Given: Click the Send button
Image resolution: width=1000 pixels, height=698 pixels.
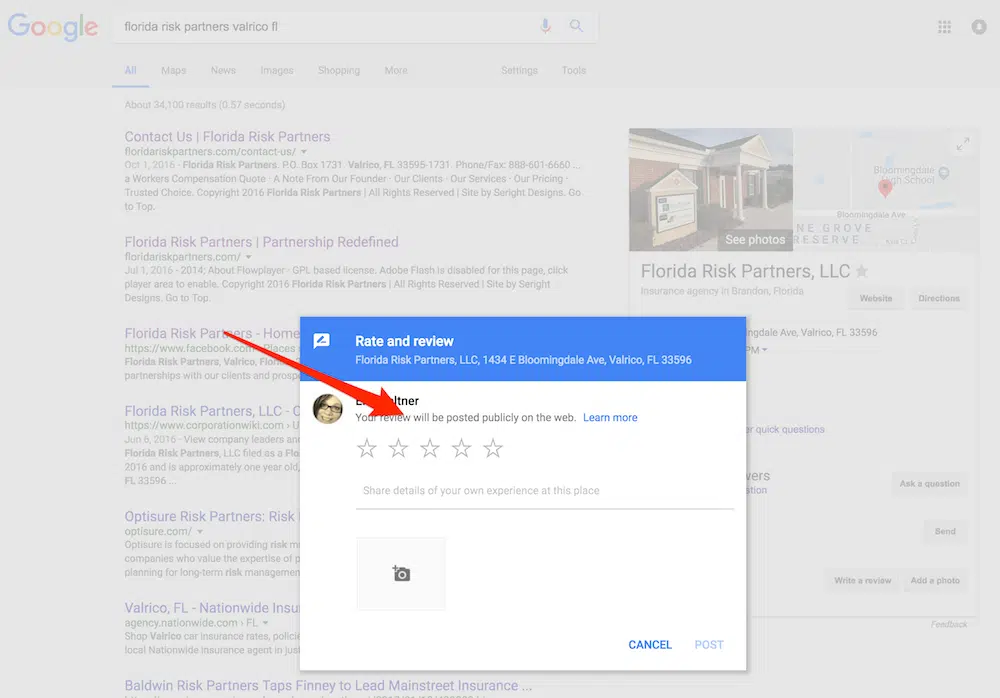Looking at the screenshot, I should click(945, 531).
